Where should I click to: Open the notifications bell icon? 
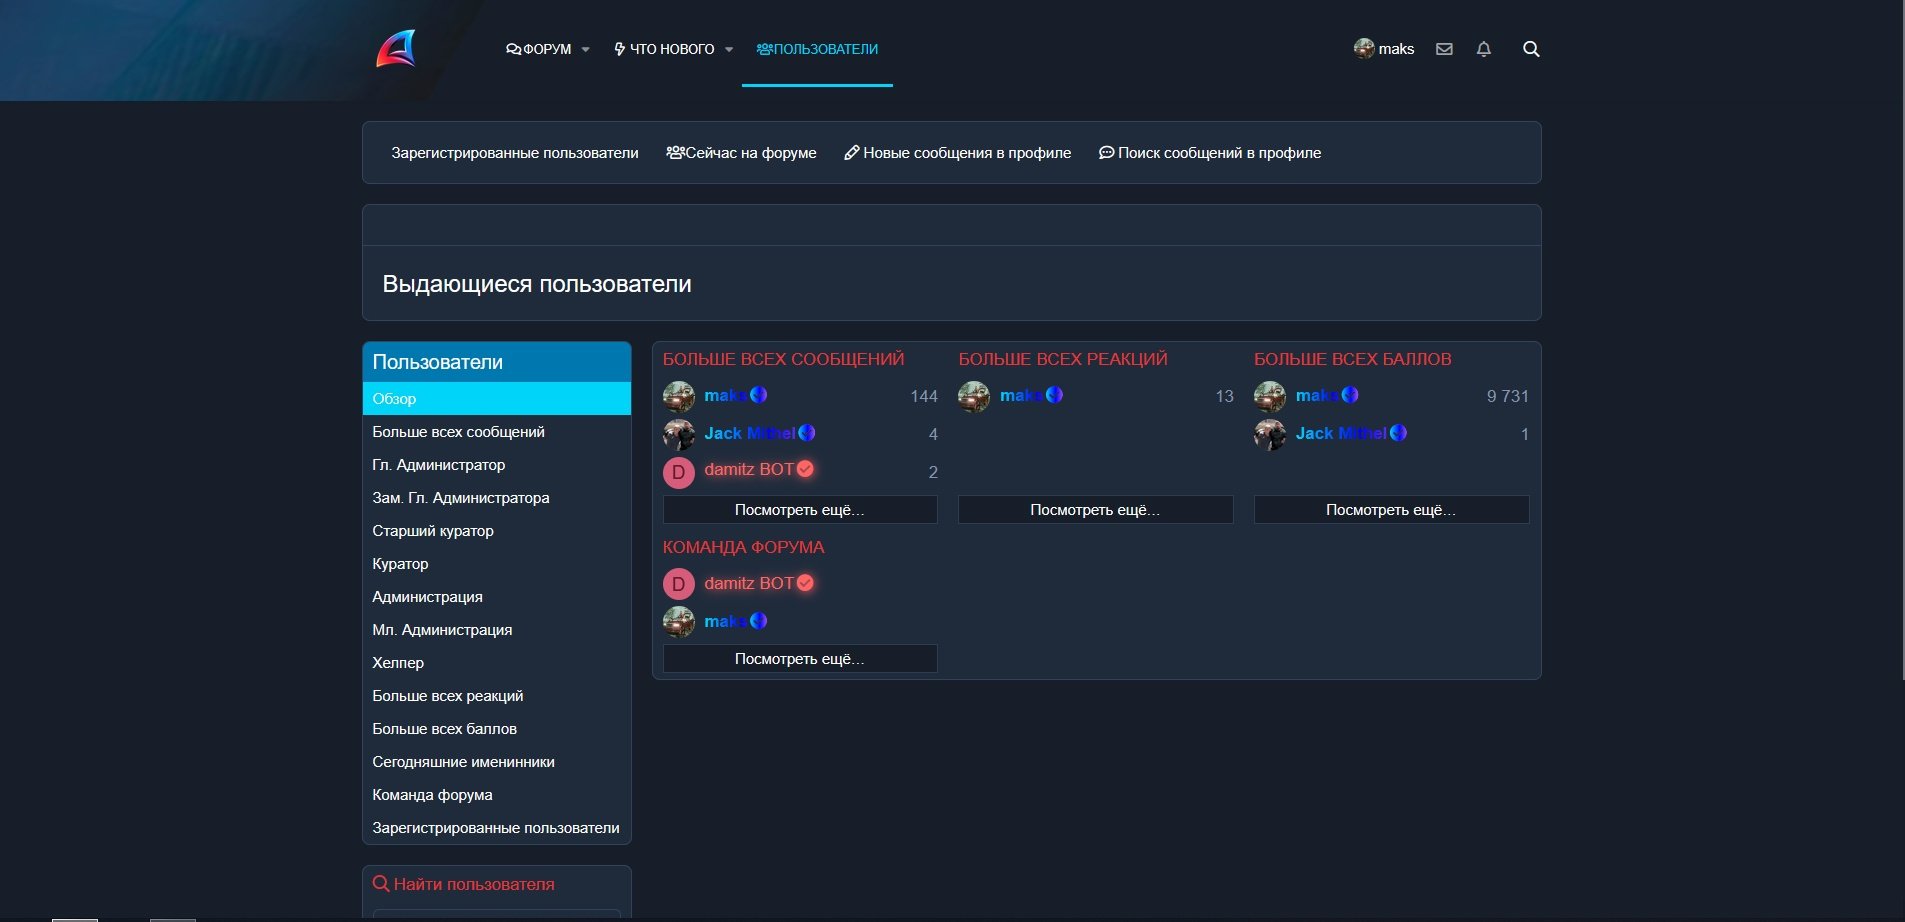1484,49
